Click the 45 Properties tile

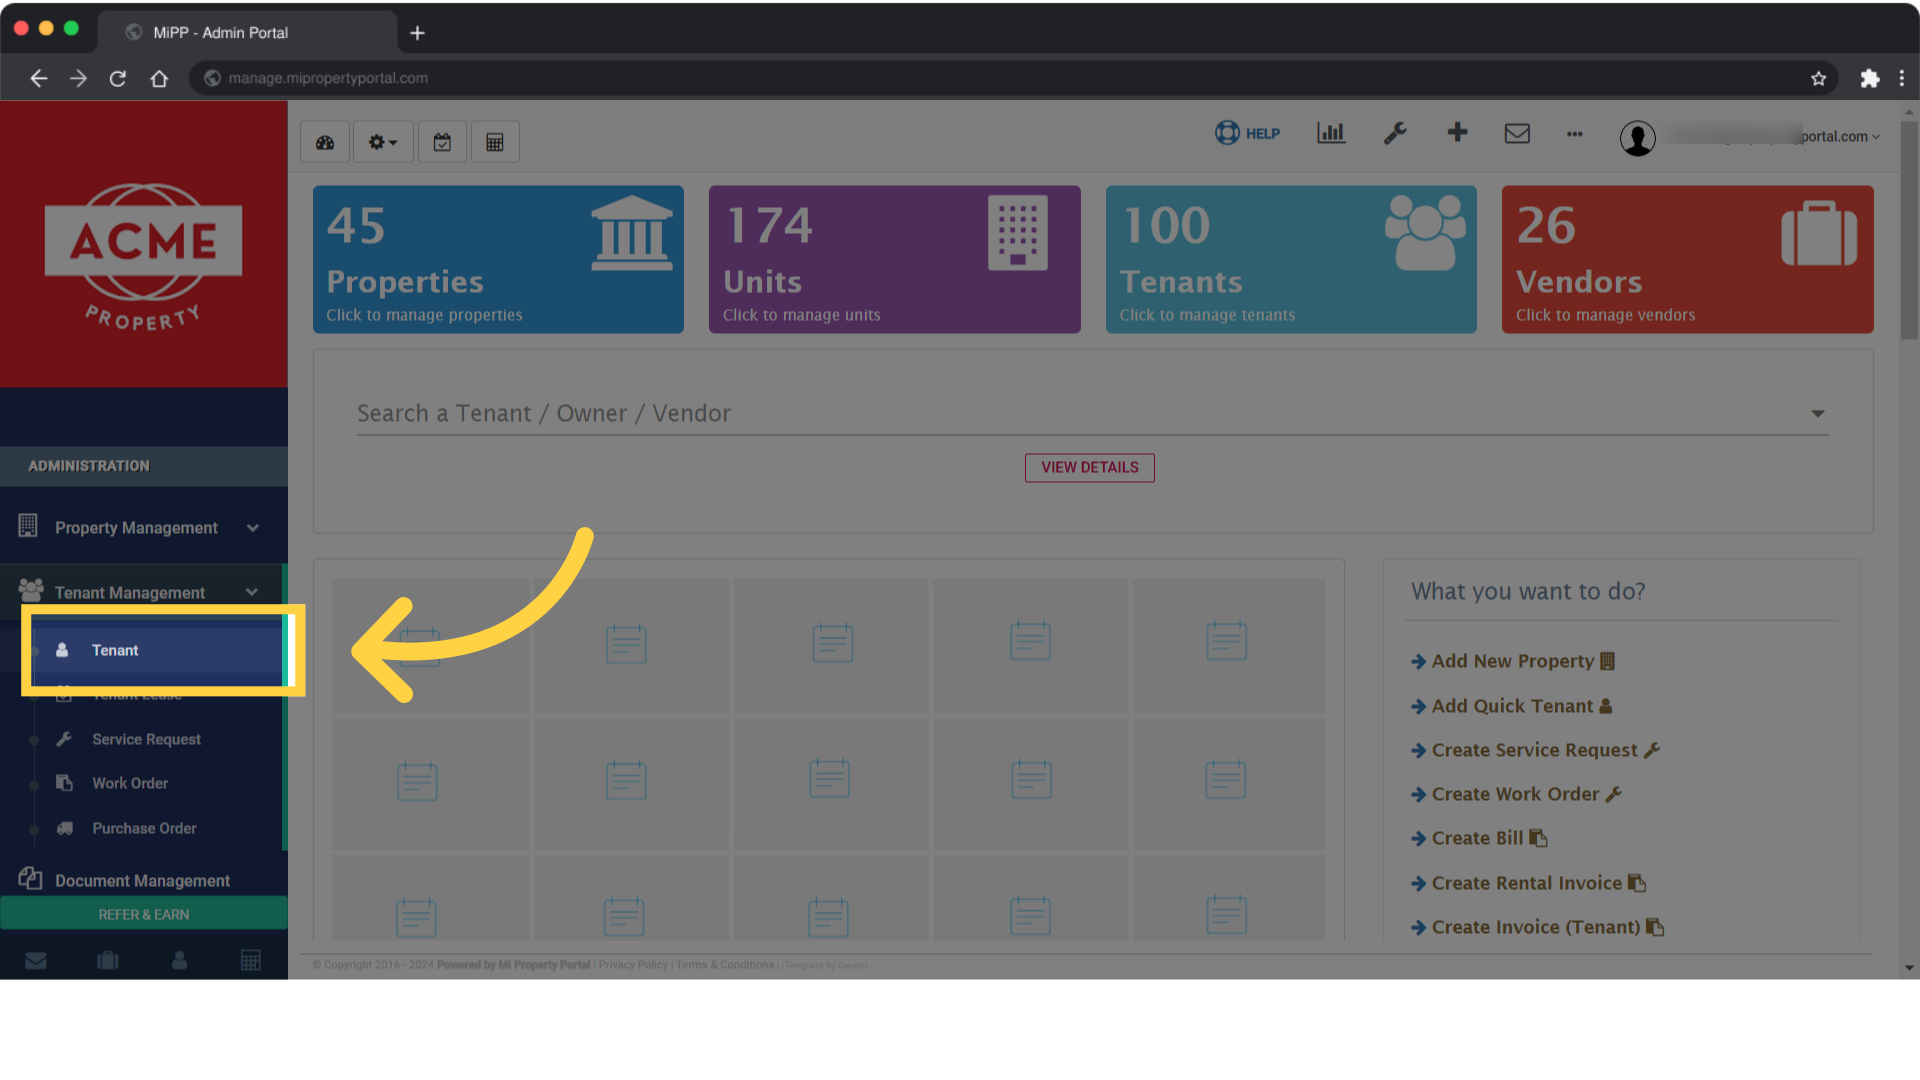(x=497, y=259)
